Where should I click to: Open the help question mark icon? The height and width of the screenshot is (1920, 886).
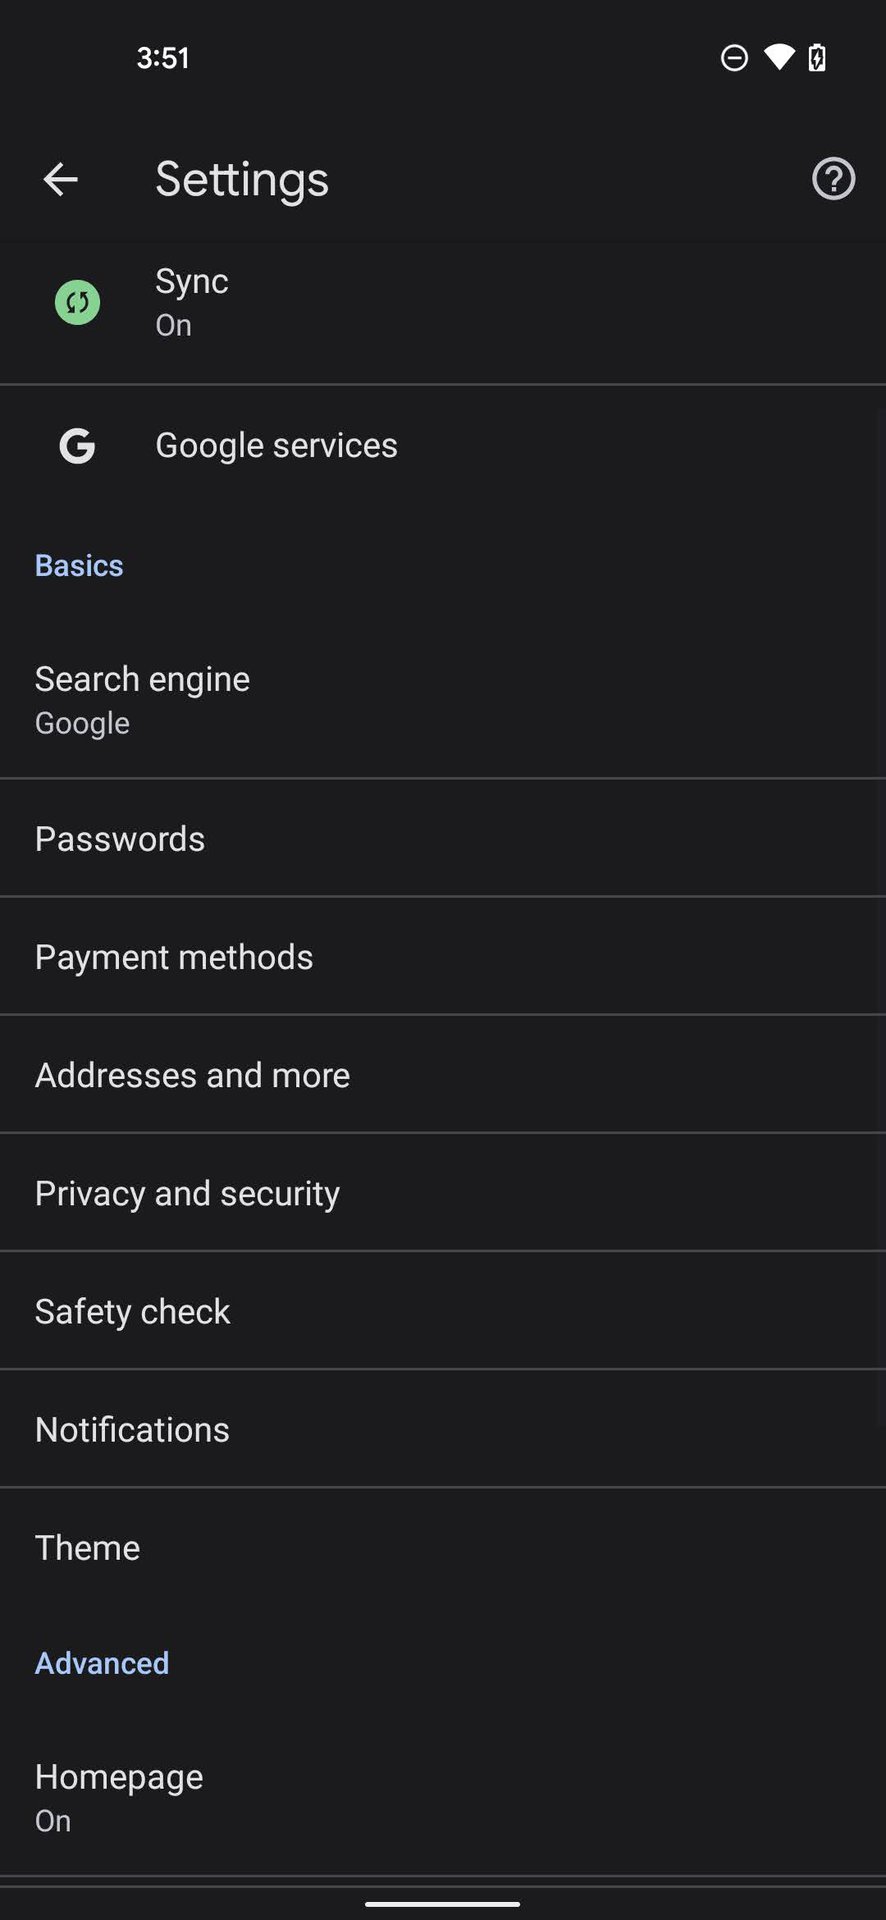coord(833,180)
